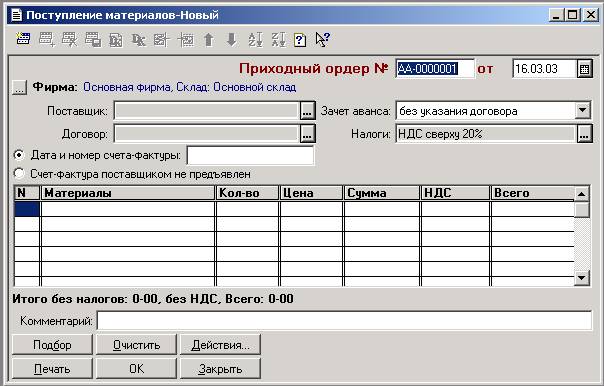The image size is (604, 386).
Task: Activate the context help pointer icon
Action: pyautogui.click(x=323, y=39)
